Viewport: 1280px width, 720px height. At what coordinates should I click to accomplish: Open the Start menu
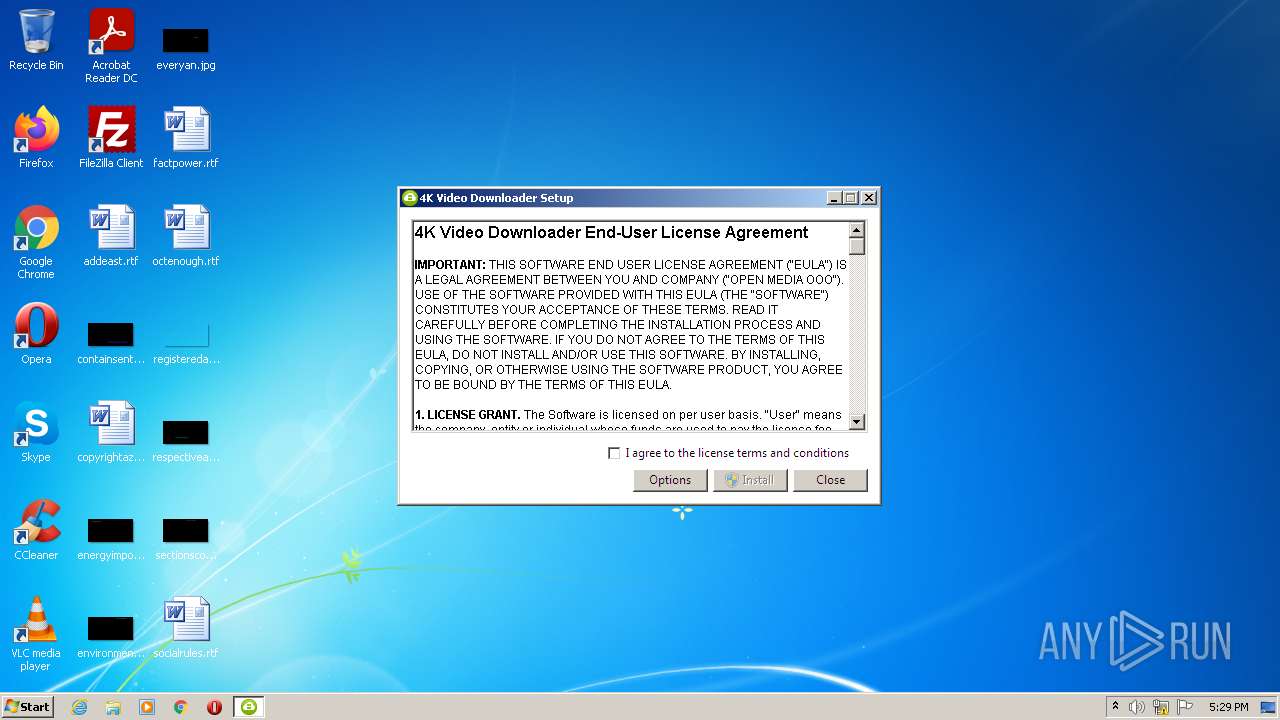pos(27,707)
